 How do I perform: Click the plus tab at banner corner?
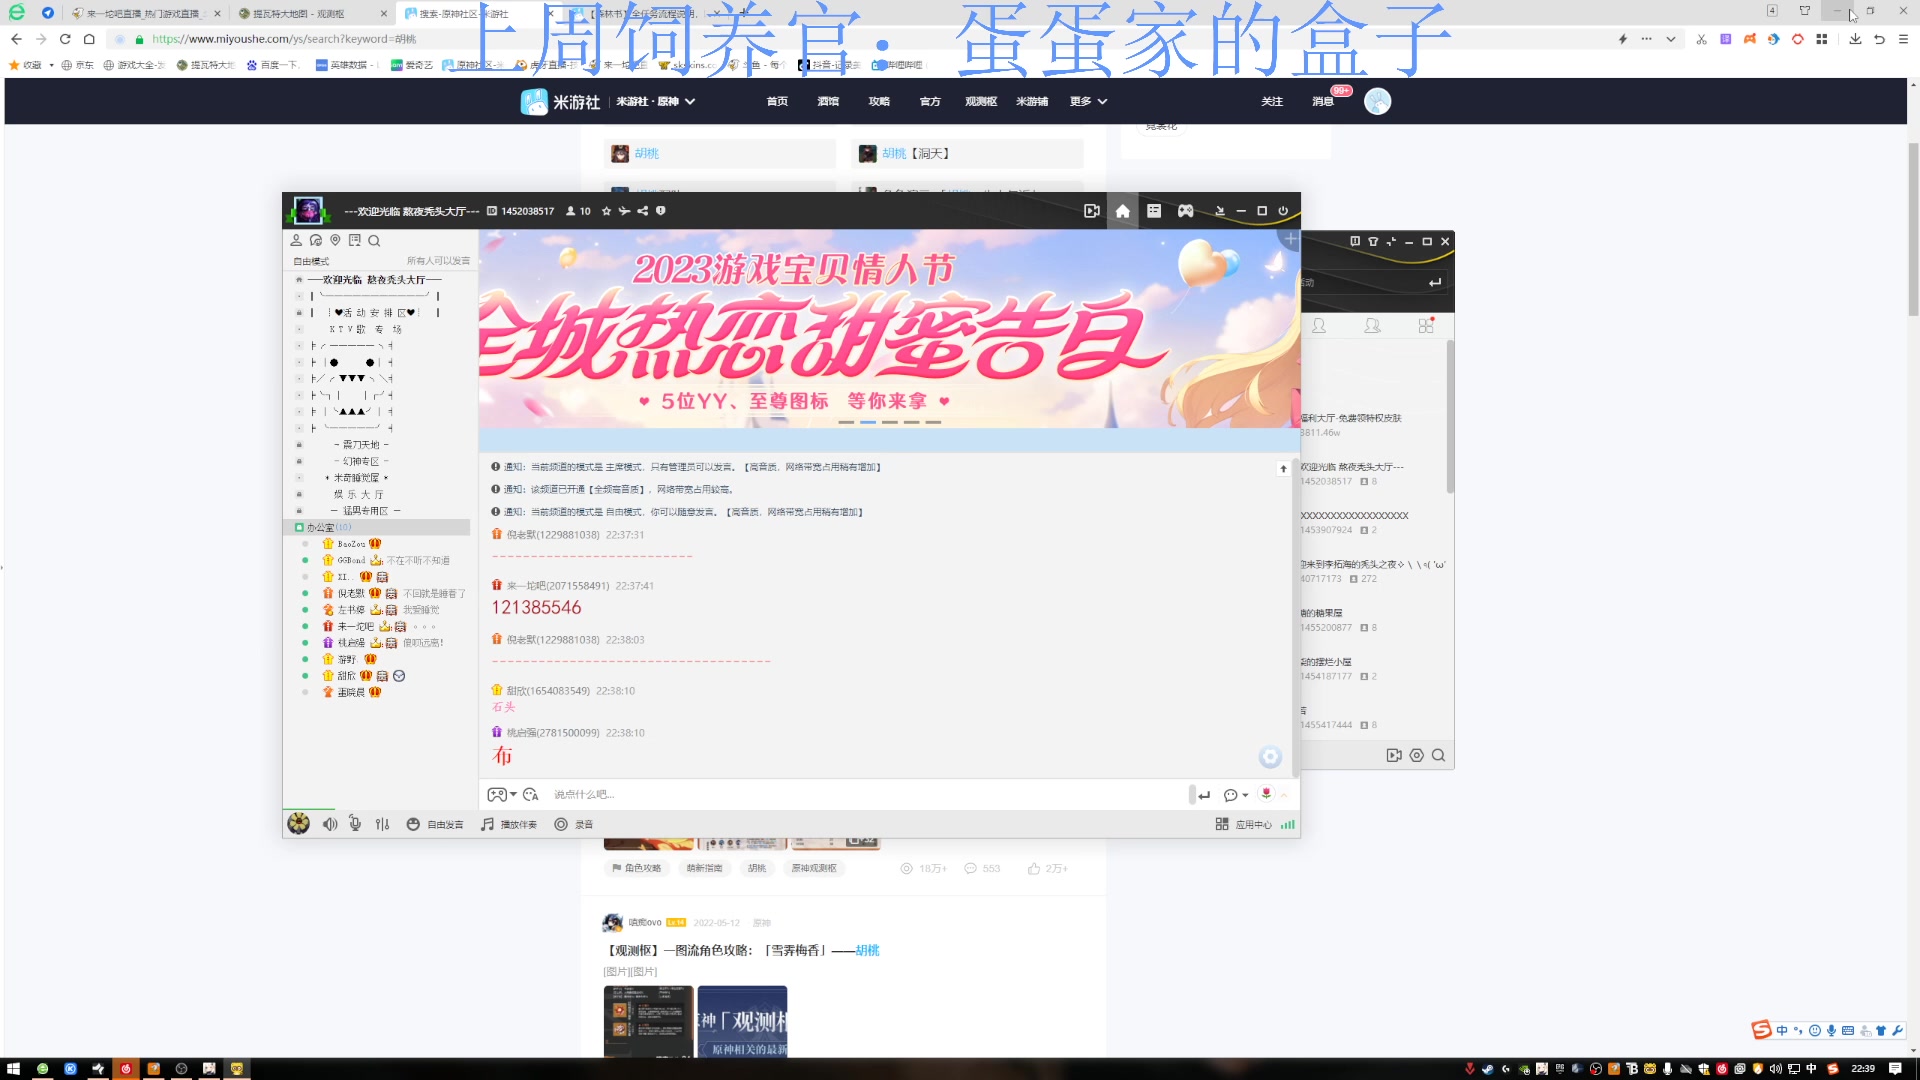[1290, 239]
